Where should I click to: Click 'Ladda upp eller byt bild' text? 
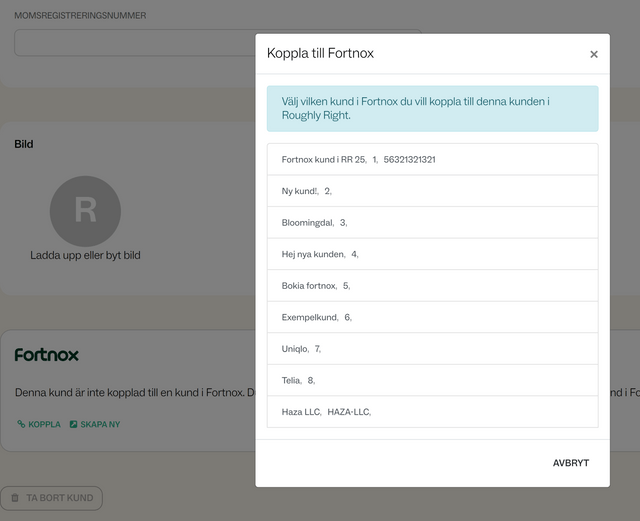85,255
